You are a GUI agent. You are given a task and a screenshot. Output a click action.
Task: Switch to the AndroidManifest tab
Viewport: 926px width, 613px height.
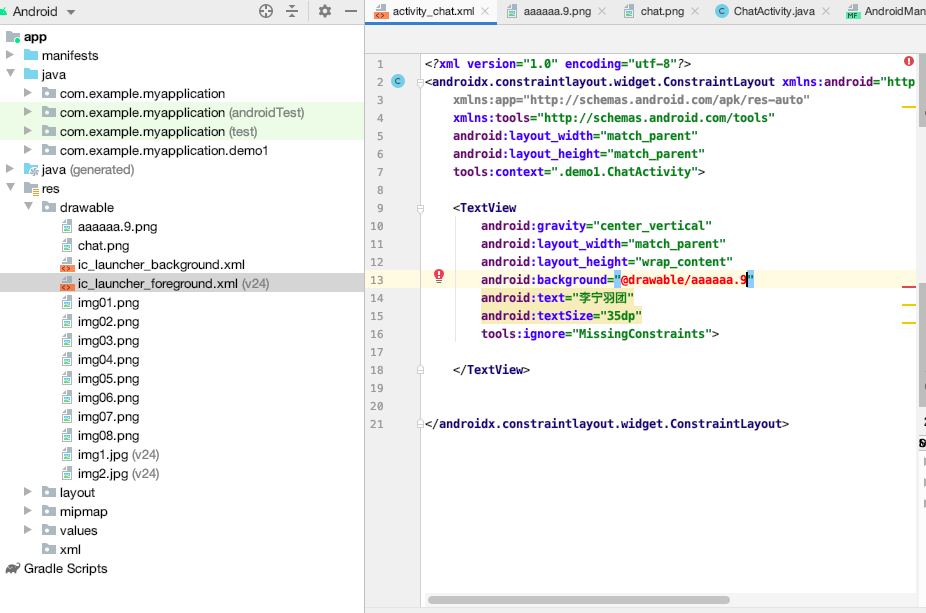point(886,11)
